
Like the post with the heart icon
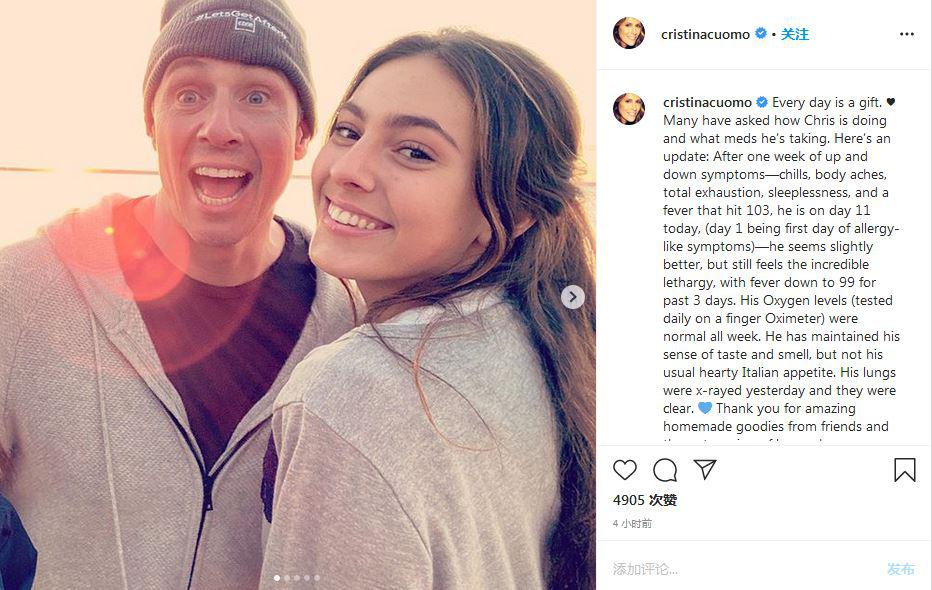(x=625, y=470)
